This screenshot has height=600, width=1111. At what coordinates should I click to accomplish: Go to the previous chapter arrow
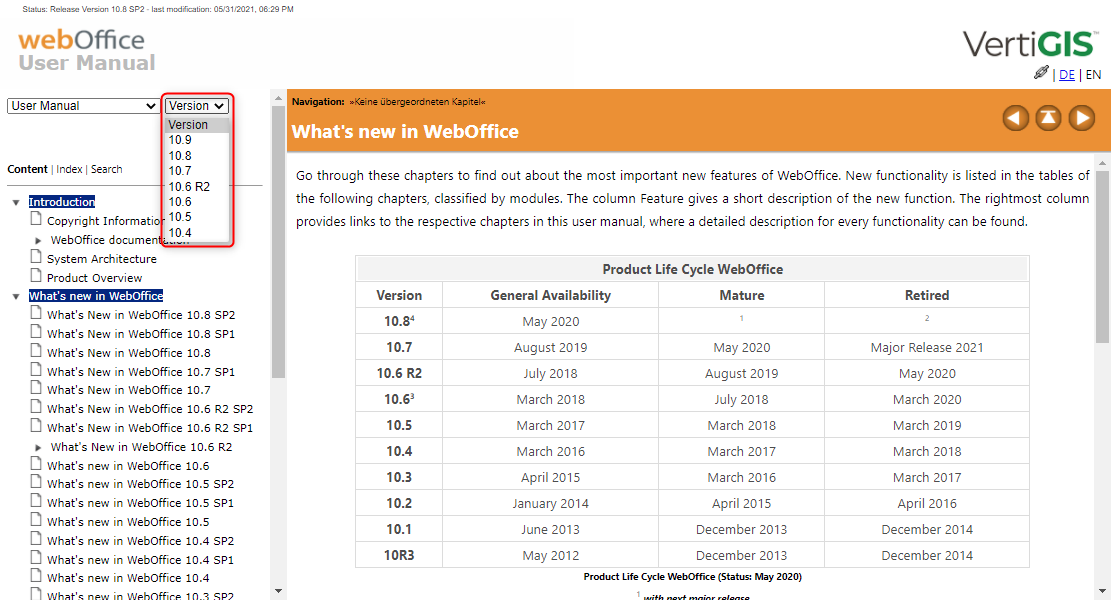(1015, 118)
